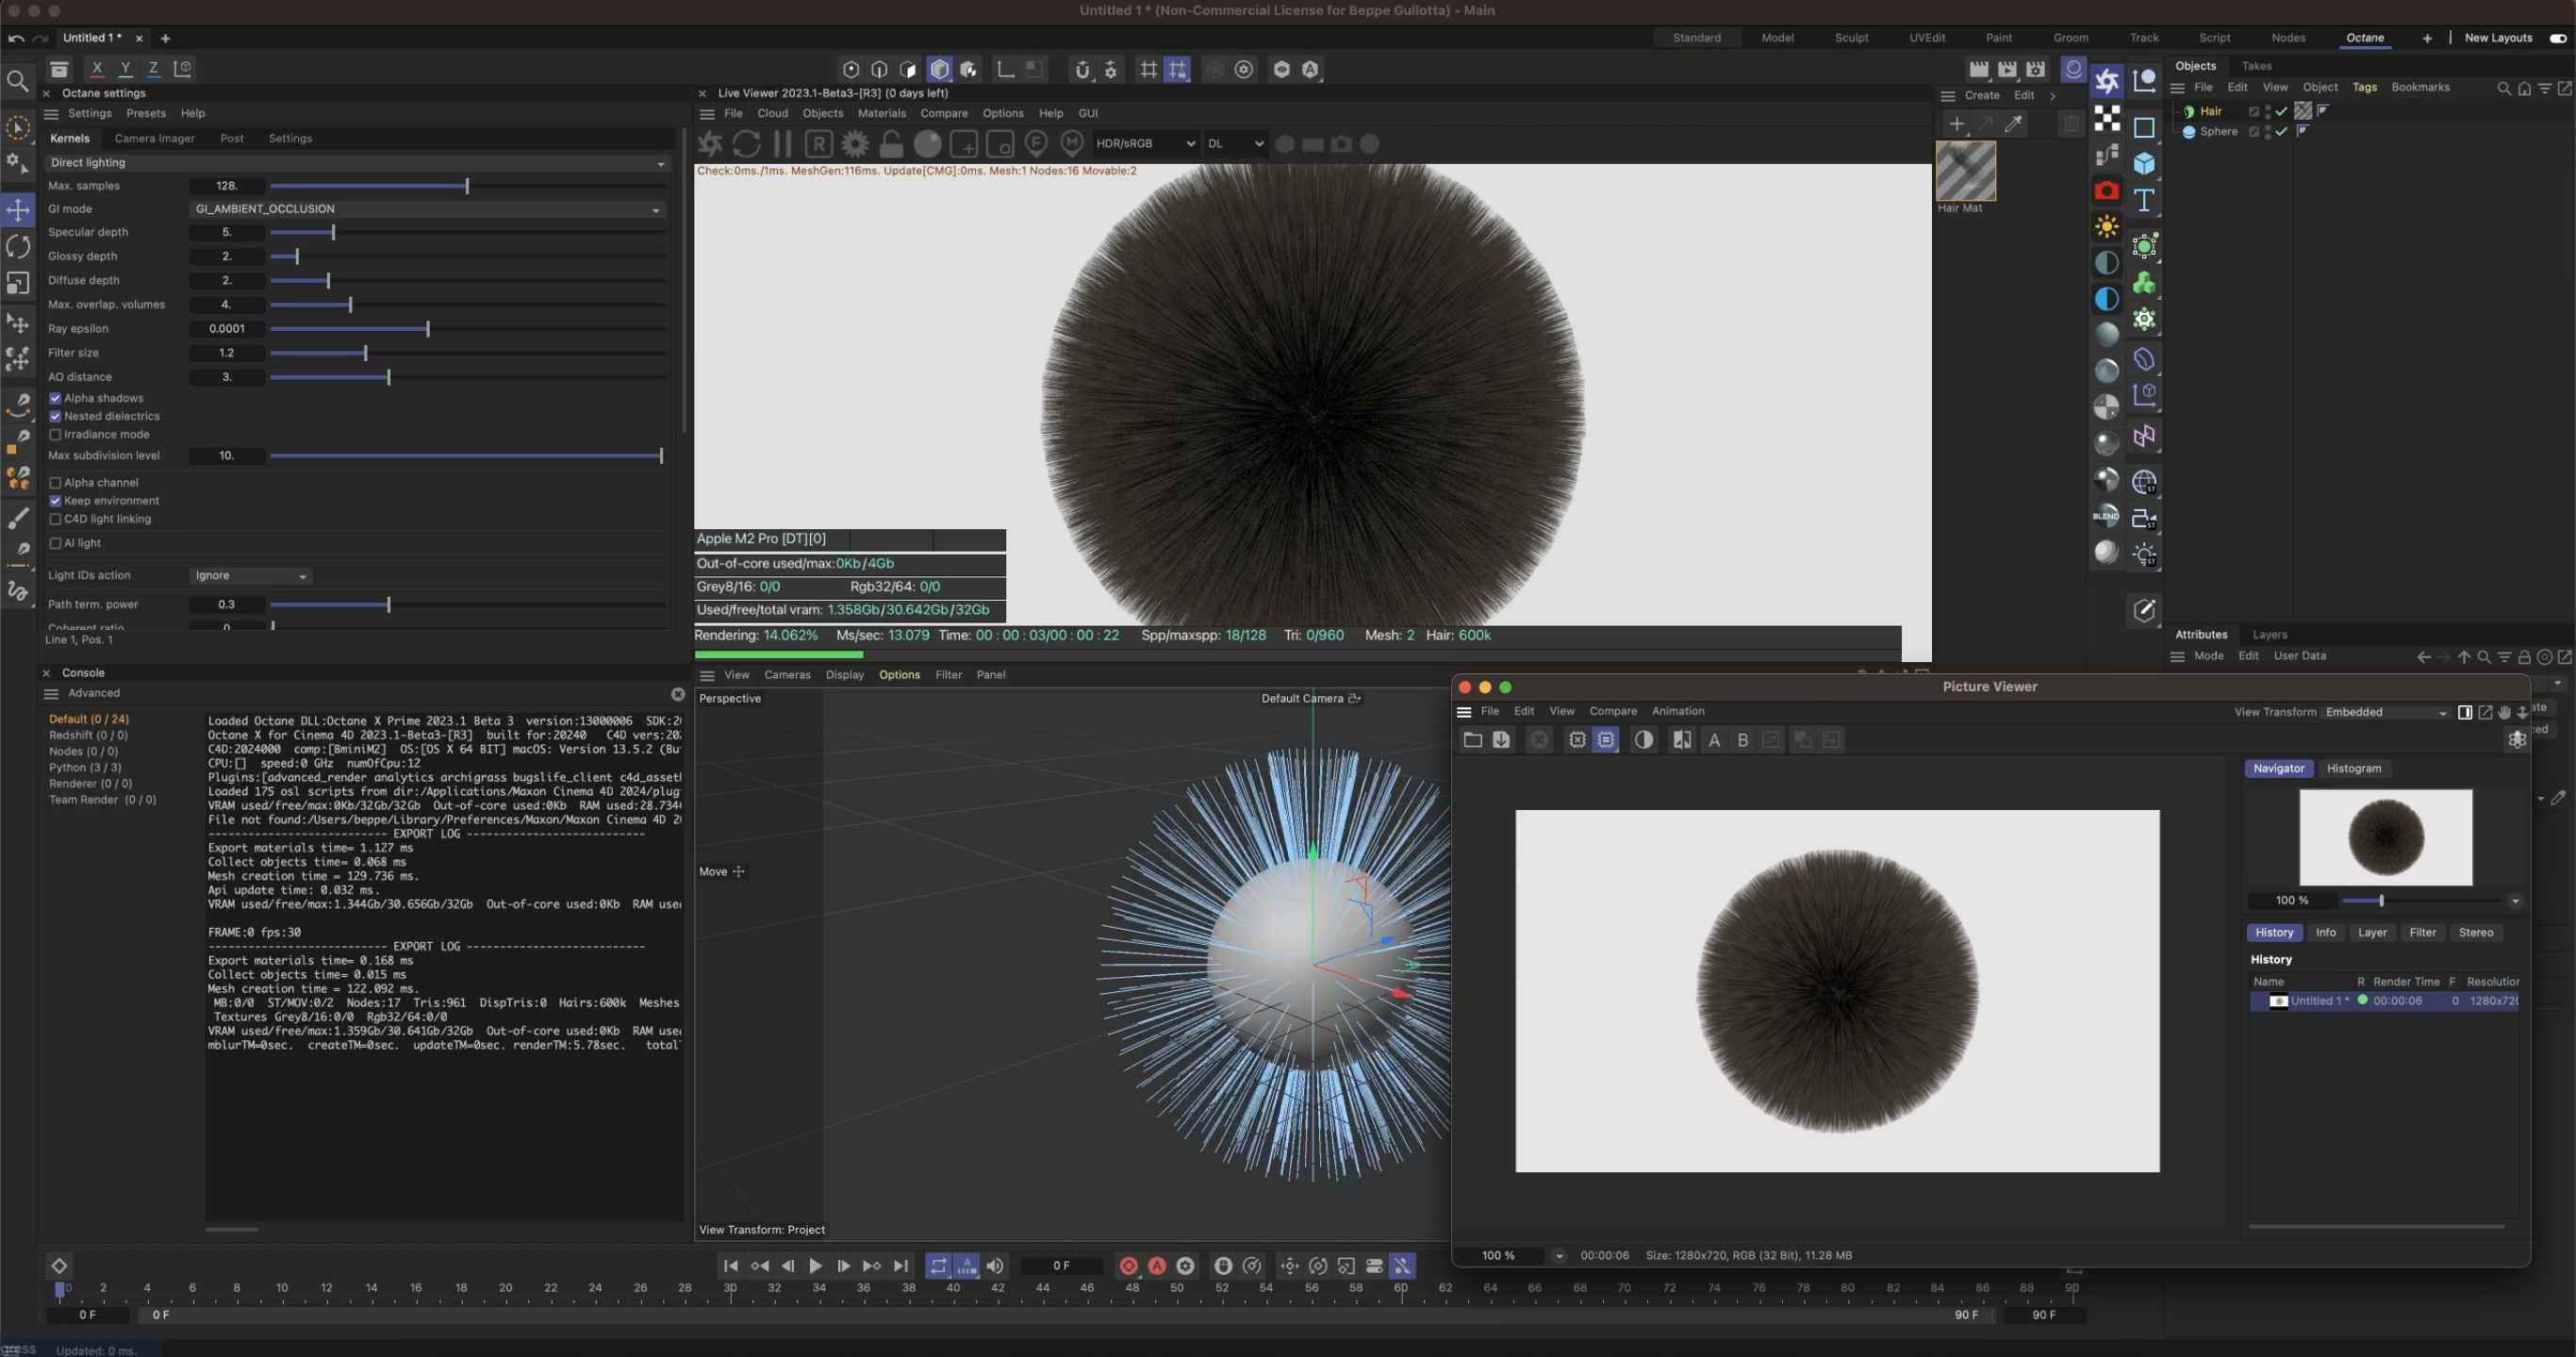Toggle the Irradiance mode checkbox
2576x1357 pixels.
pos(56,435)
